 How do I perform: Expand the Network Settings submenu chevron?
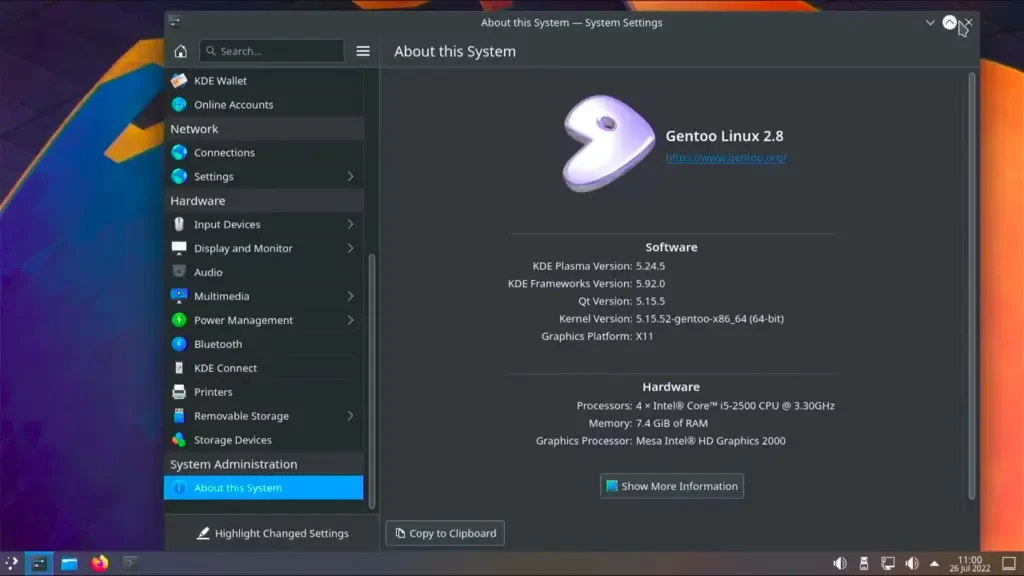[x=351, y=176]
